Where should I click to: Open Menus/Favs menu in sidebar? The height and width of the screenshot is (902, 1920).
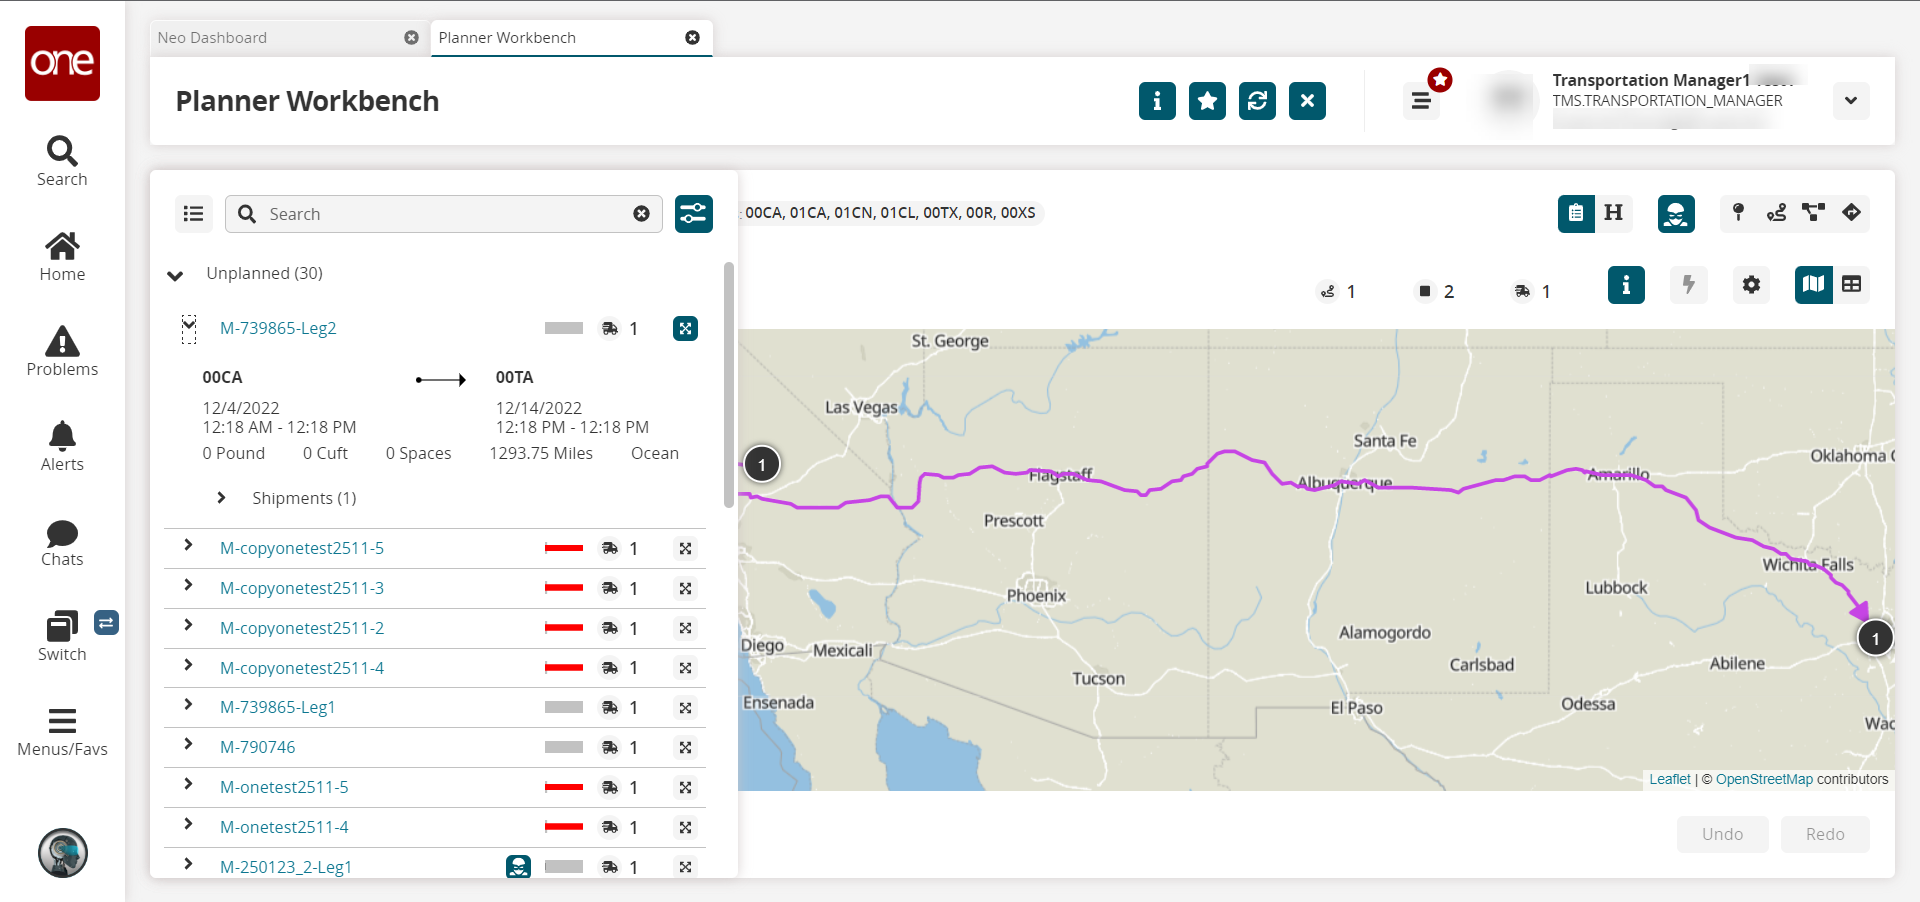62,732
